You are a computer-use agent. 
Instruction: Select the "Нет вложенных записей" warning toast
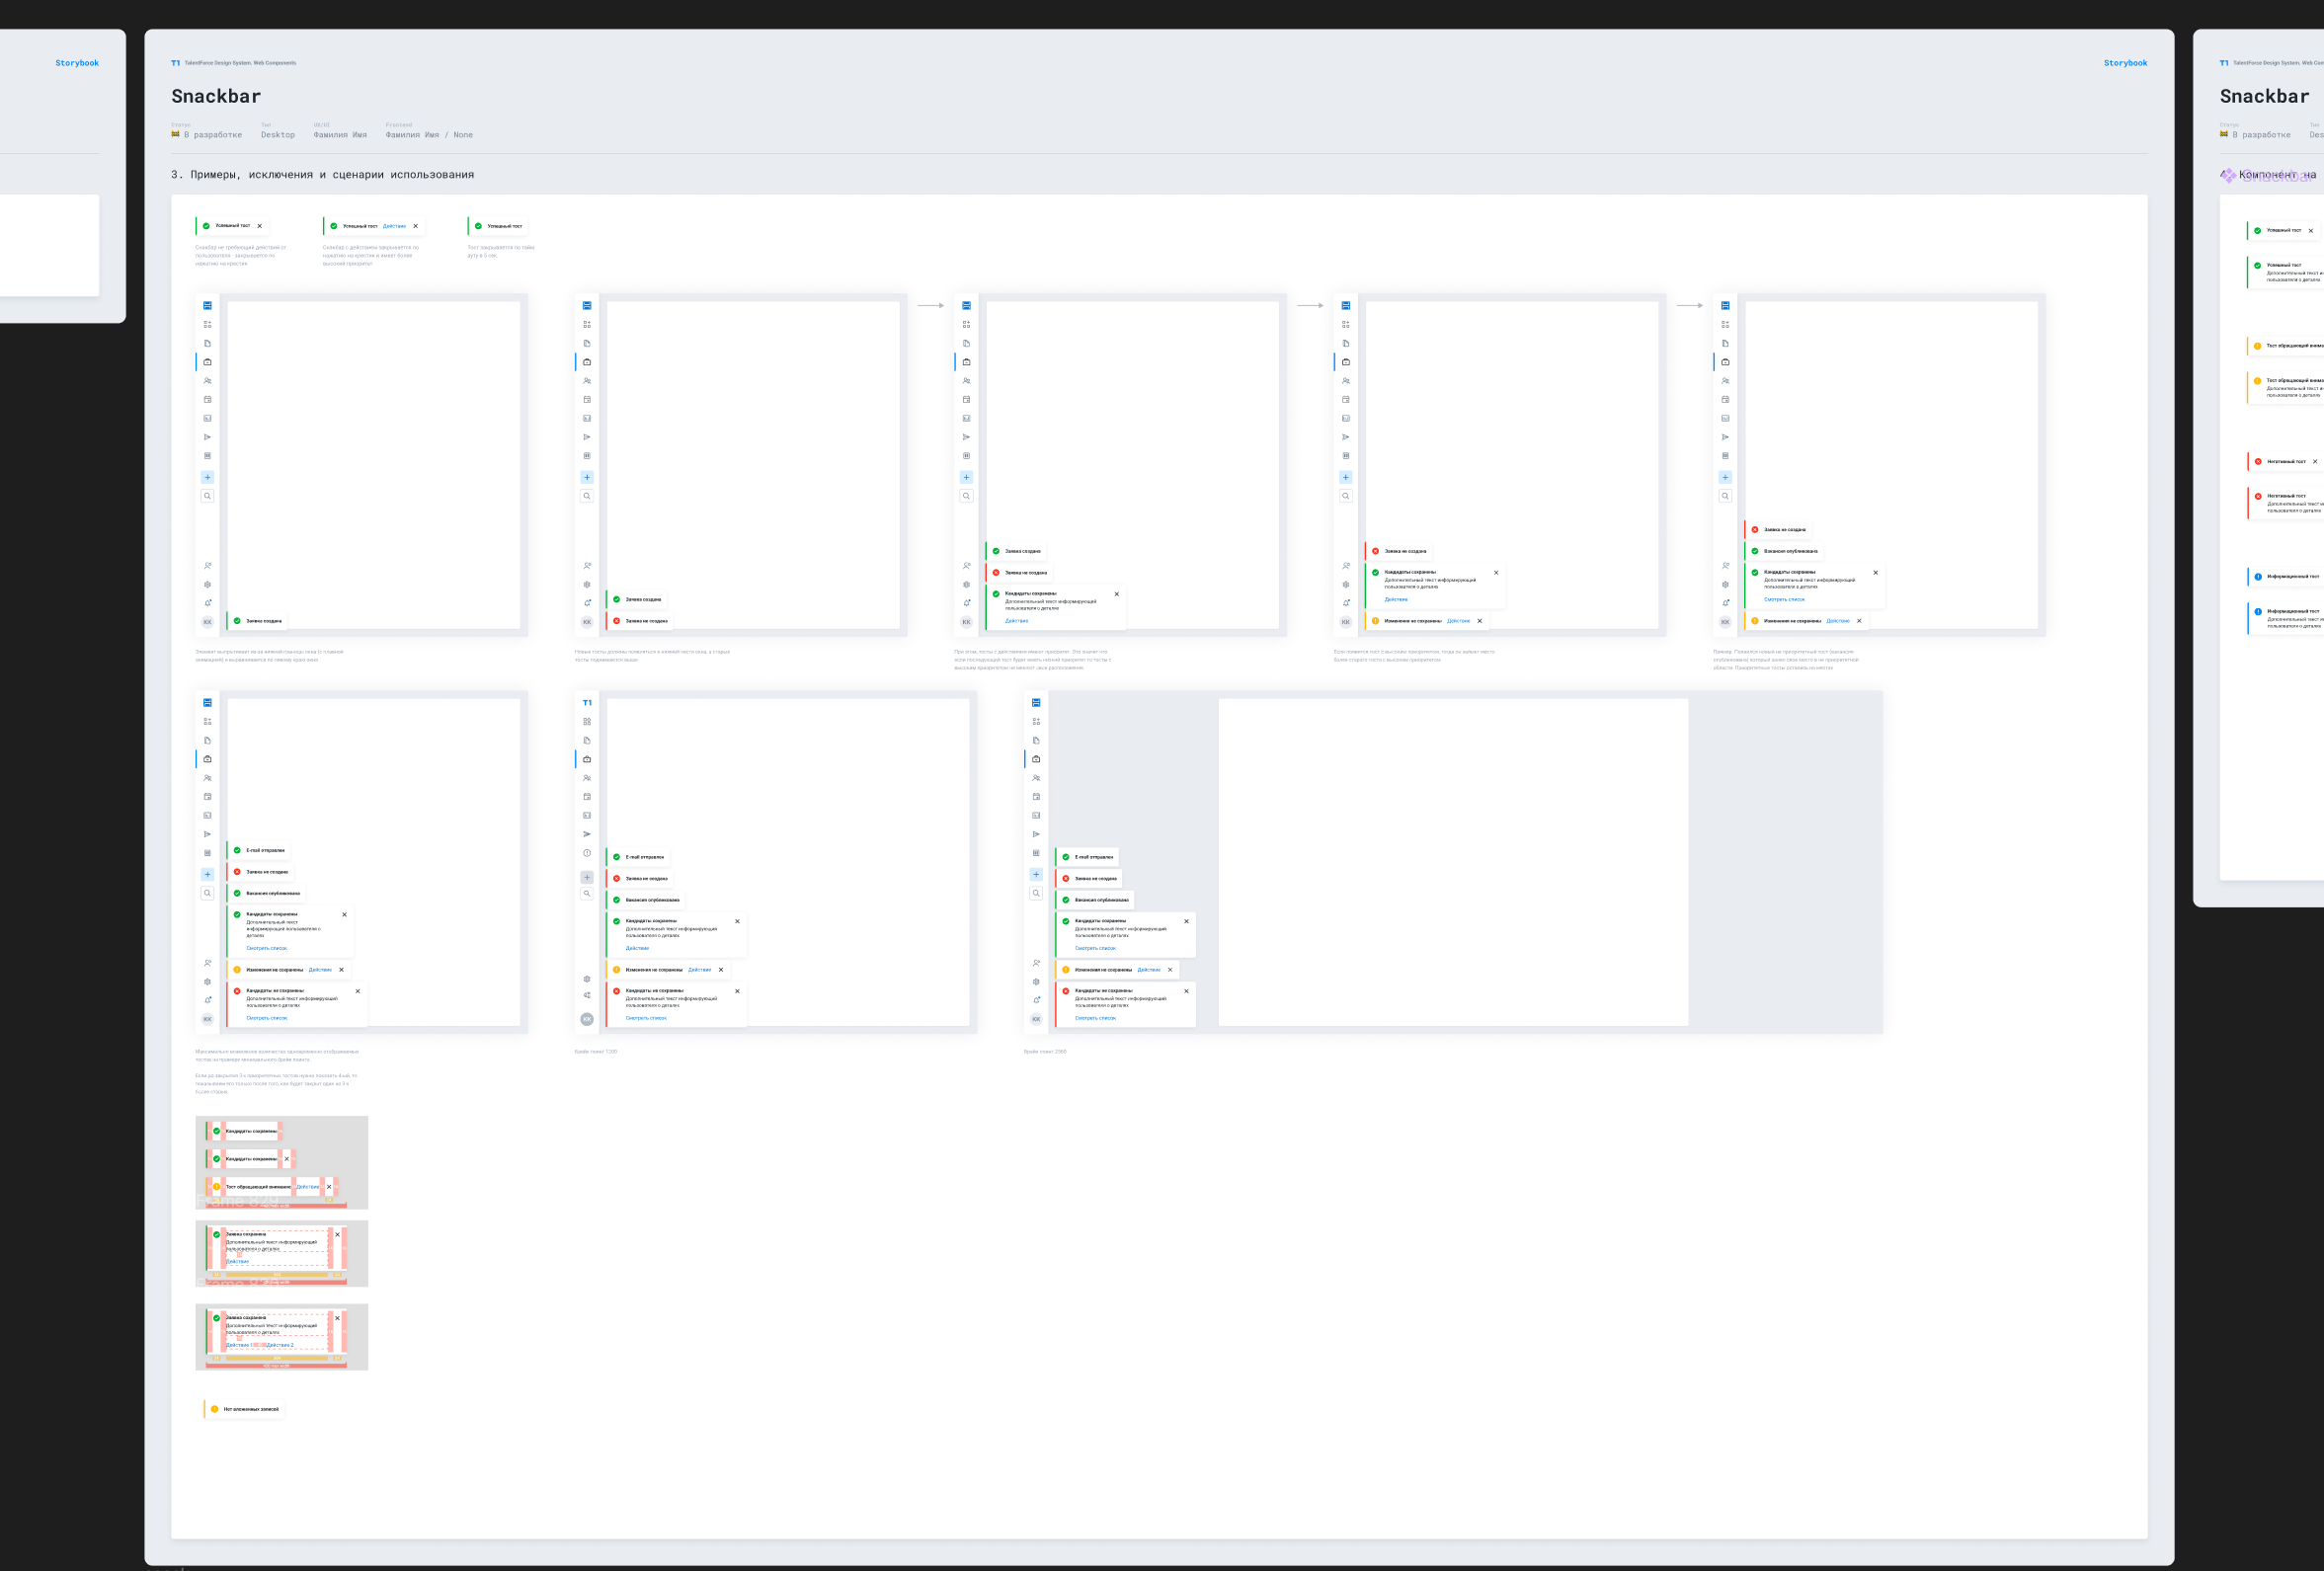244,1409
